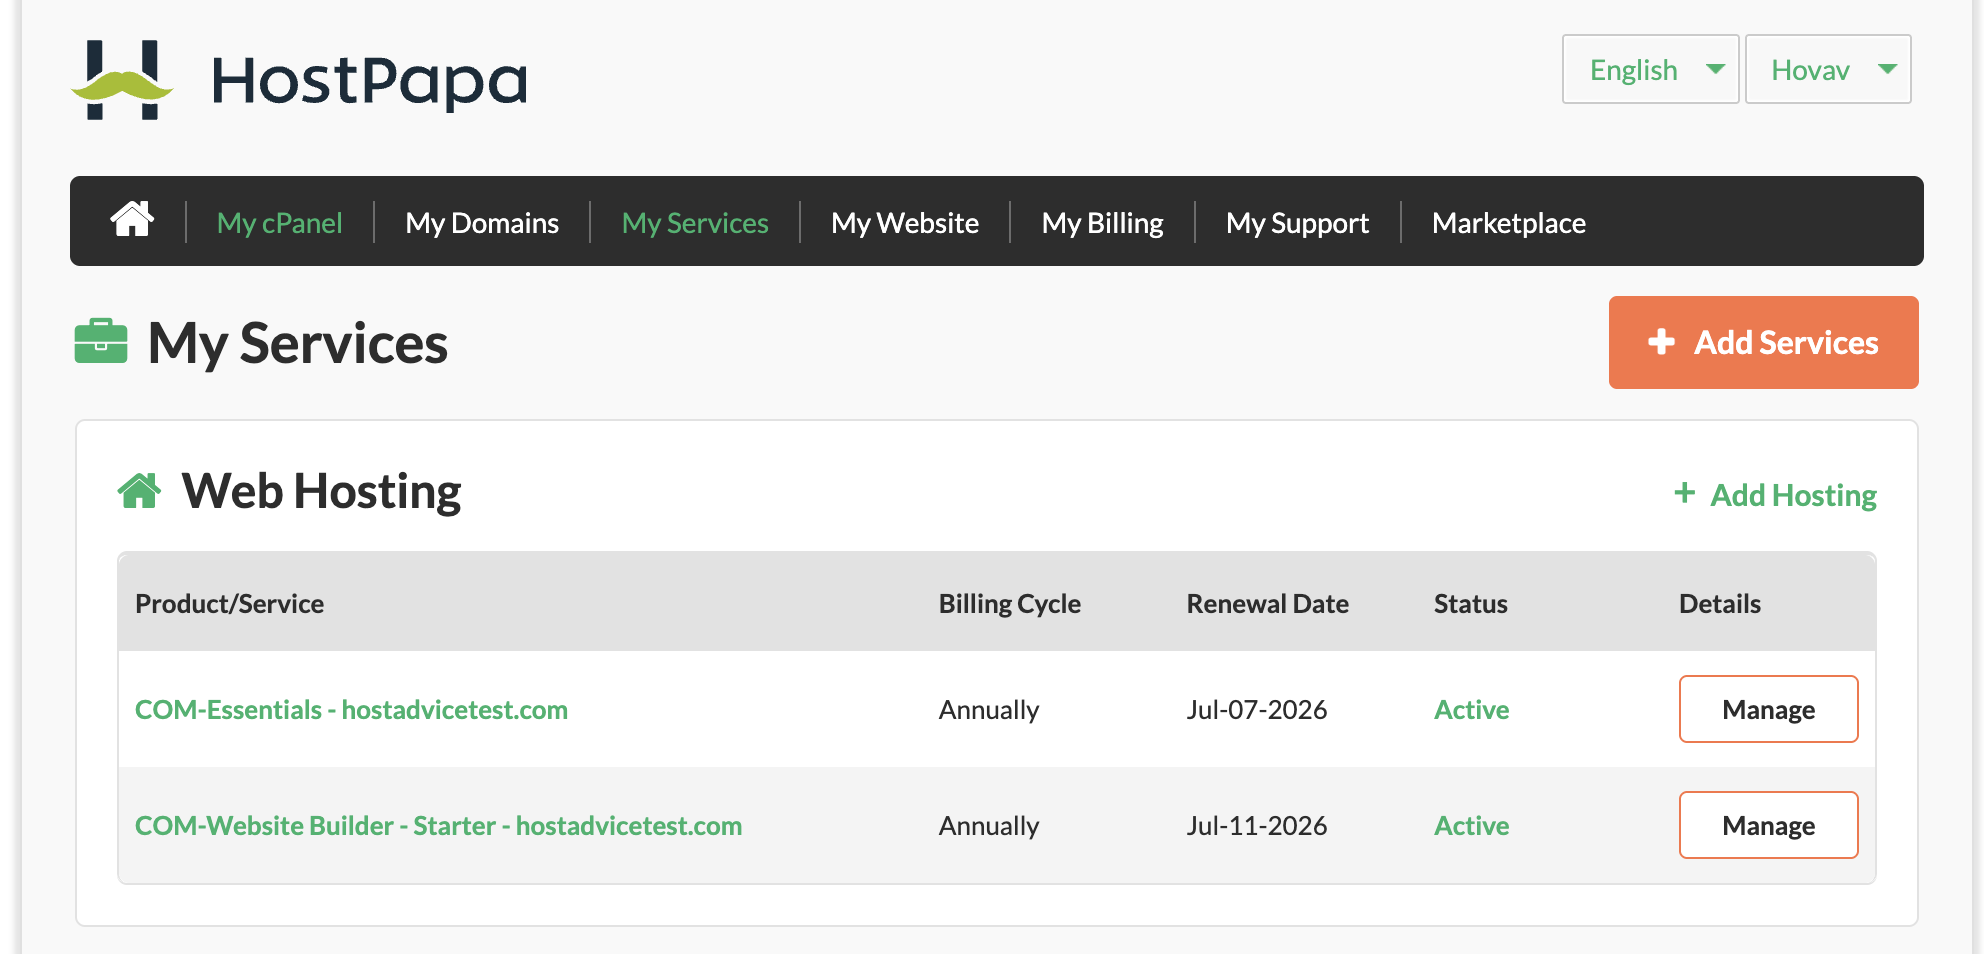This screenshot has height=954, width=1984.
Task: Click the Web Hosting section heading
Action: (321, 491)
